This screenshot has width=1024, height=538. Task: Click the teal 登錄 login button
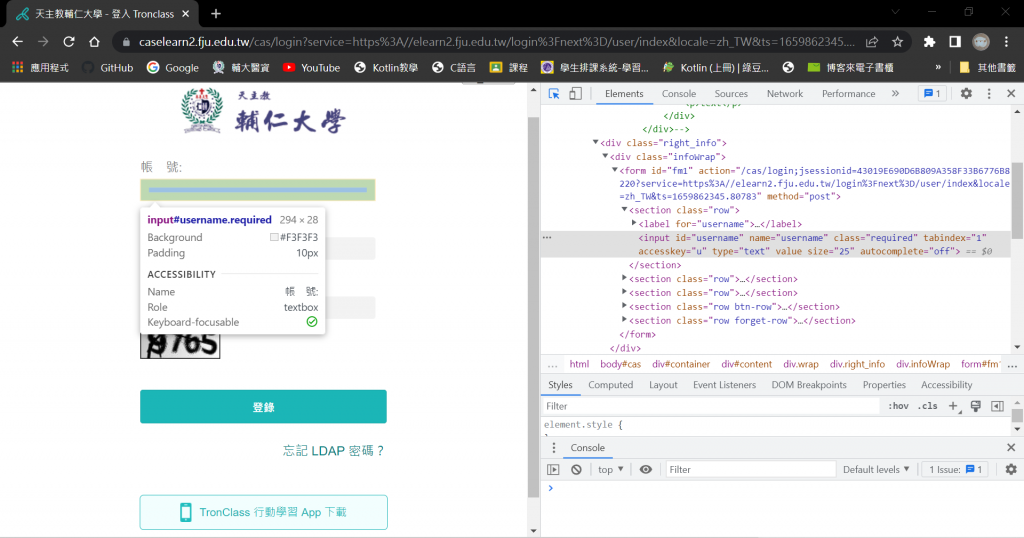click(x=263, y=407)
